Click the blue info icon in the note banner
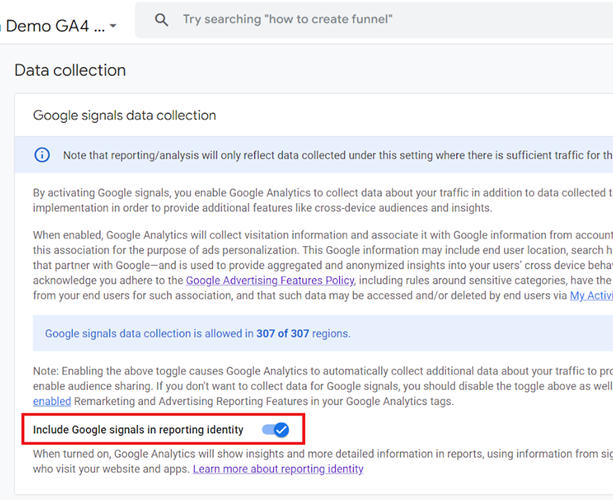The image size is (613, 500). point(42,155)
